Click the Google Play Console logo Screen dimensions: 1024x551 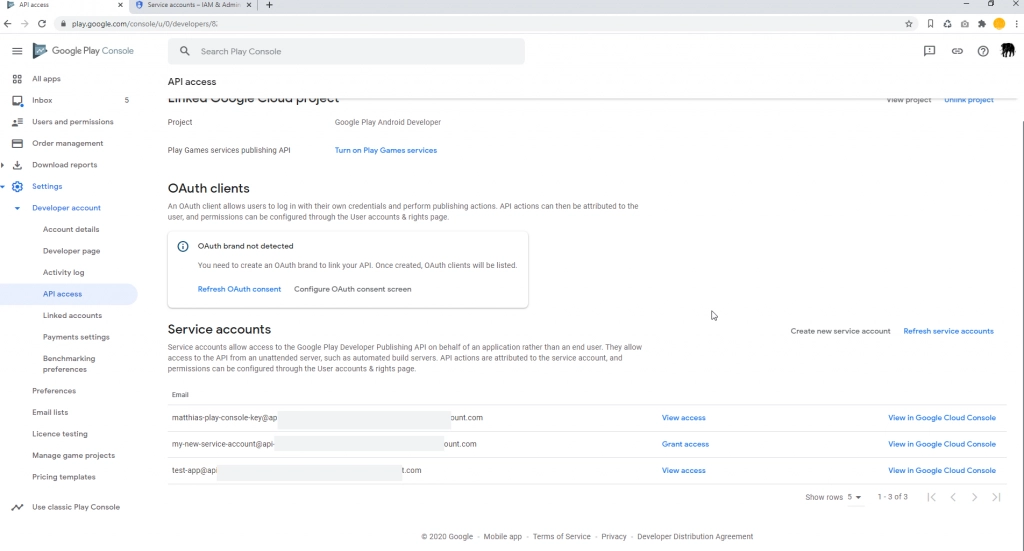point(83,51)
